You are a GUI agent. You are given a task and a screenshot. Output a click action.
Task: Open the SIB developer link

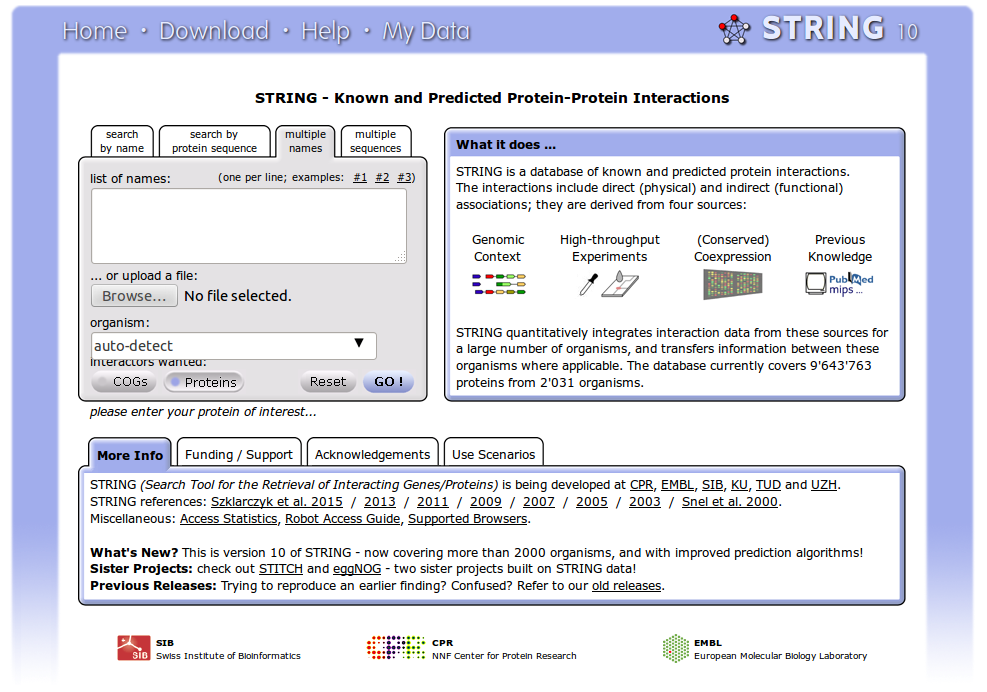pyautogui.click(x=712, y=485)
